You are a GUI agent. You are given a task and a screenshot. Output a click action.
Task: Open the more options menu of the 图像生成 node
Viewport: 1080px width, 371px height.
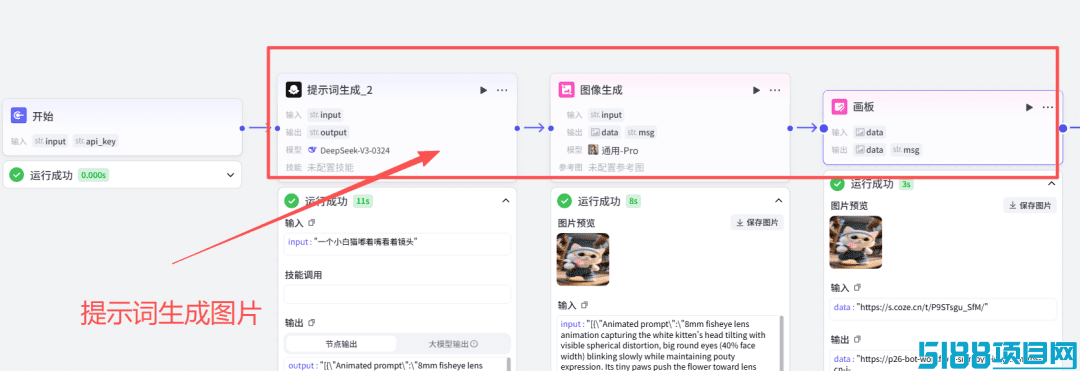click(x=775, y=90)
